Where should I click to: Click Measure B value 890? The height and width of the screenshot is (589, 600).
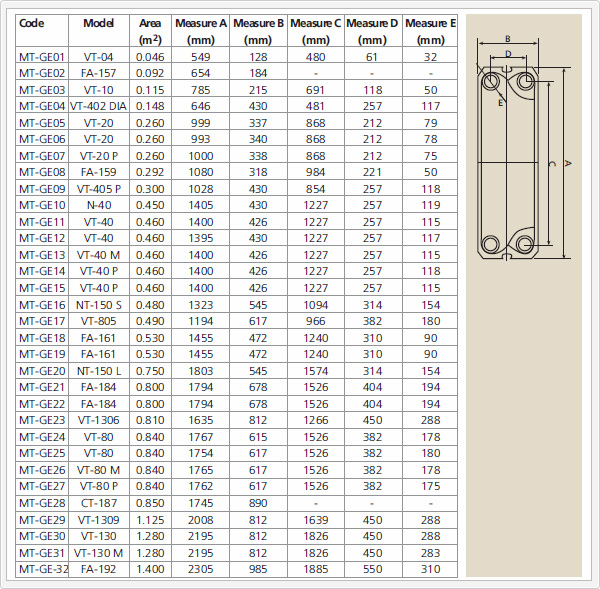pyautogui.click(x=258, y=503)
